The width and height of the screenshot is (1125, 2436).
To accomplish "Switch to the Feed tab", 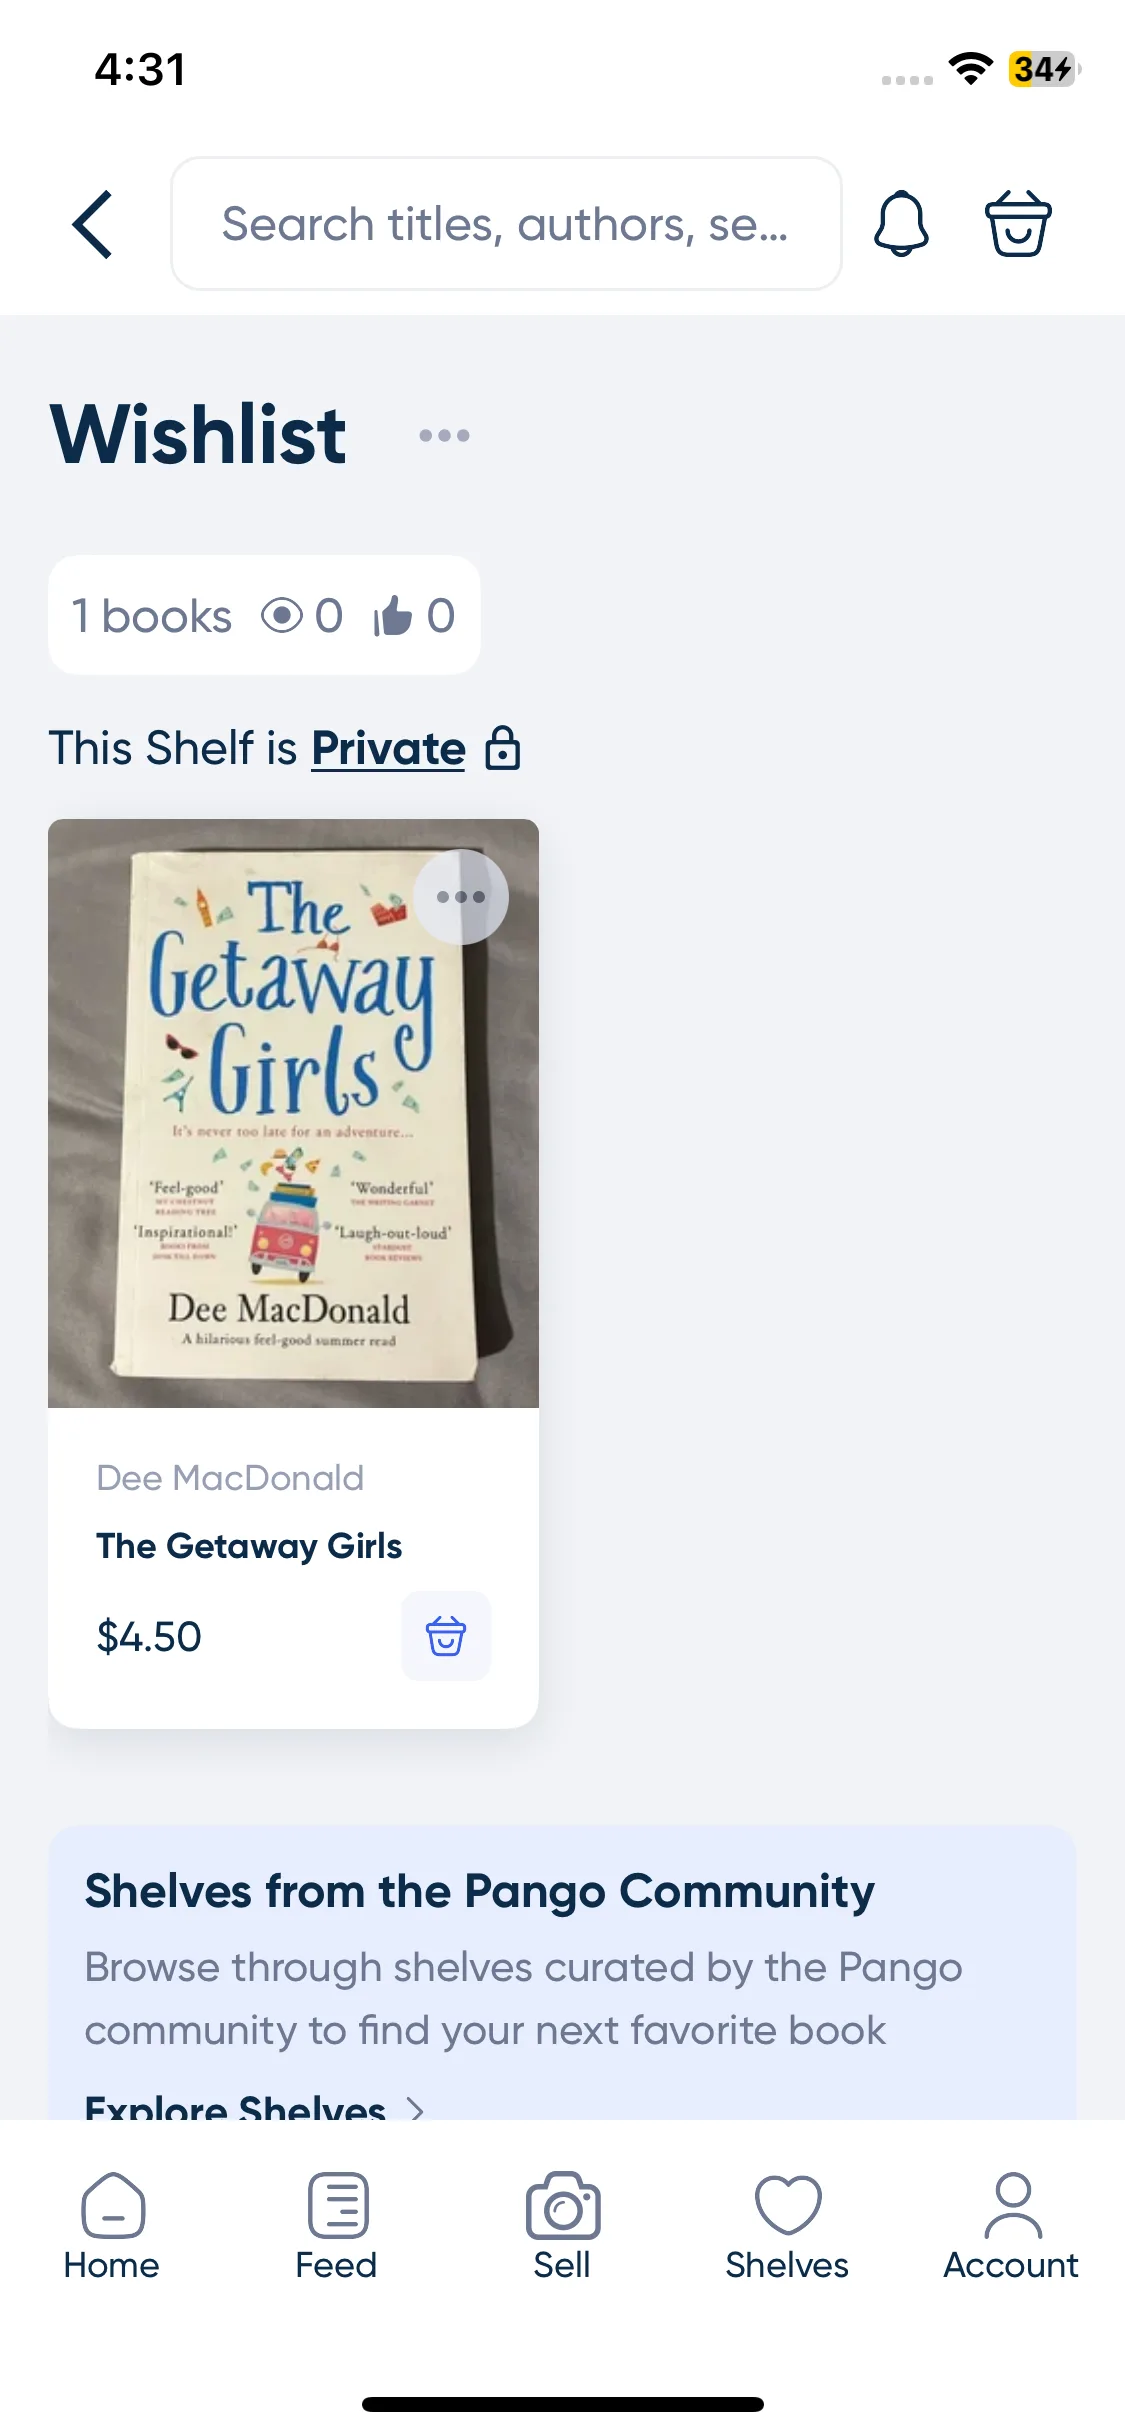I will [337, 2226].
